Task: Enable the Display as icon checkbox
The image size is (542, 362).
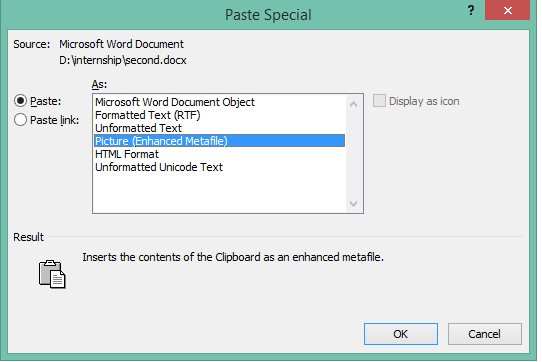Action: [379, 101]
